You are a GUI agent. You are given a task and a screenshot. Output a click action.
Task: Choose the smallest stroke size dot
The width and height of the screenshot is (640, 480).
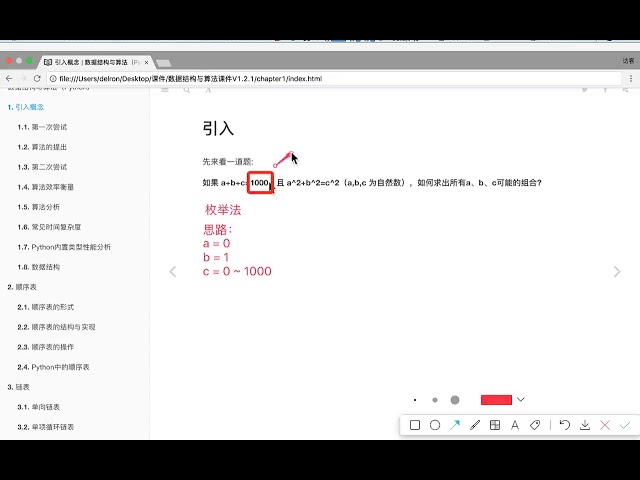pos(415,400)
